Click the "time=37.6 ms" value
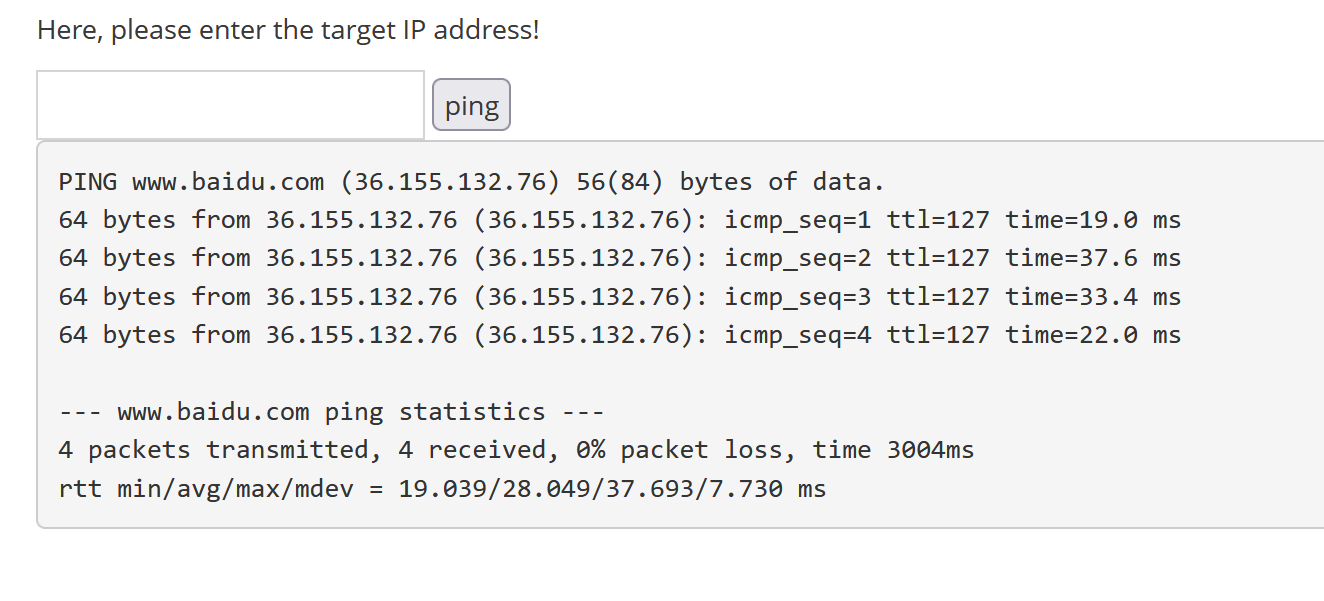 pos(1093,258)
